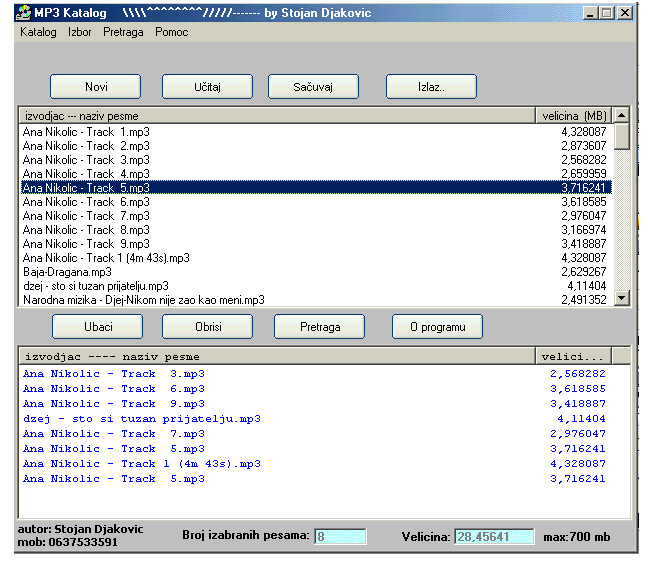Click size value 2,491352 in top list
The width and height of the screenshot is (648, 563).
click(x=584, y=300)
